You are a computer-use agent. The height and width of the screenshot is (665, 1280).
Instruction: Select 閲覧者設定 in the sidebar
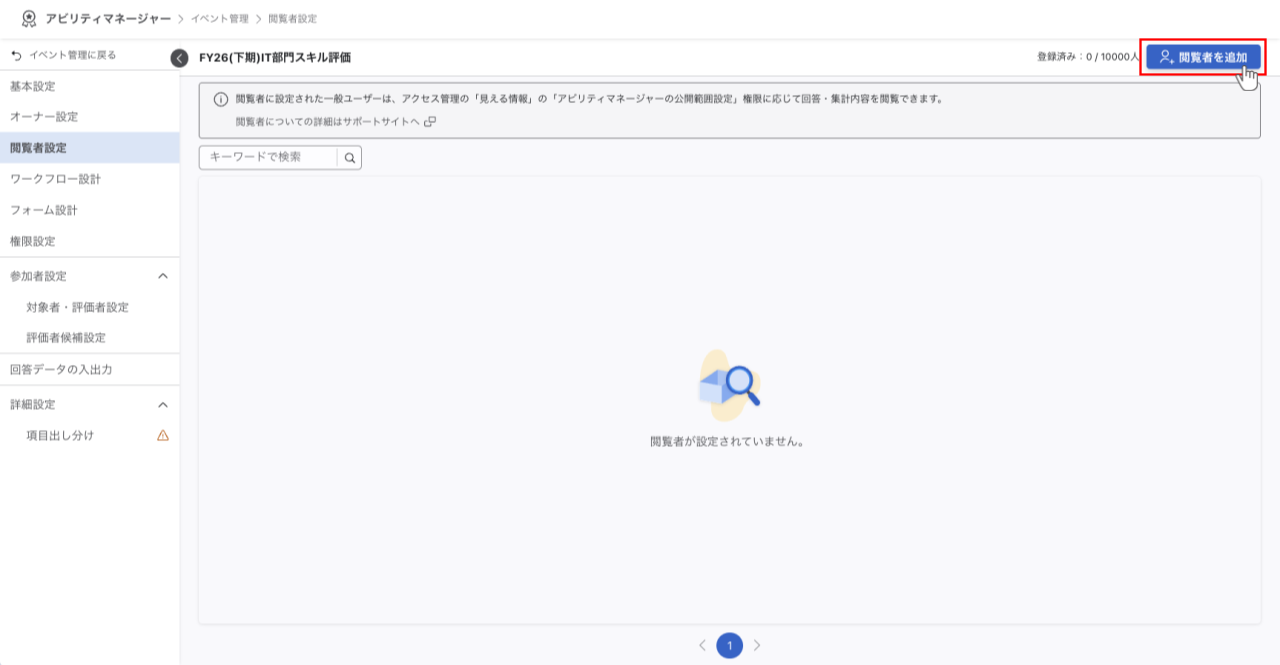click(90, 148)
